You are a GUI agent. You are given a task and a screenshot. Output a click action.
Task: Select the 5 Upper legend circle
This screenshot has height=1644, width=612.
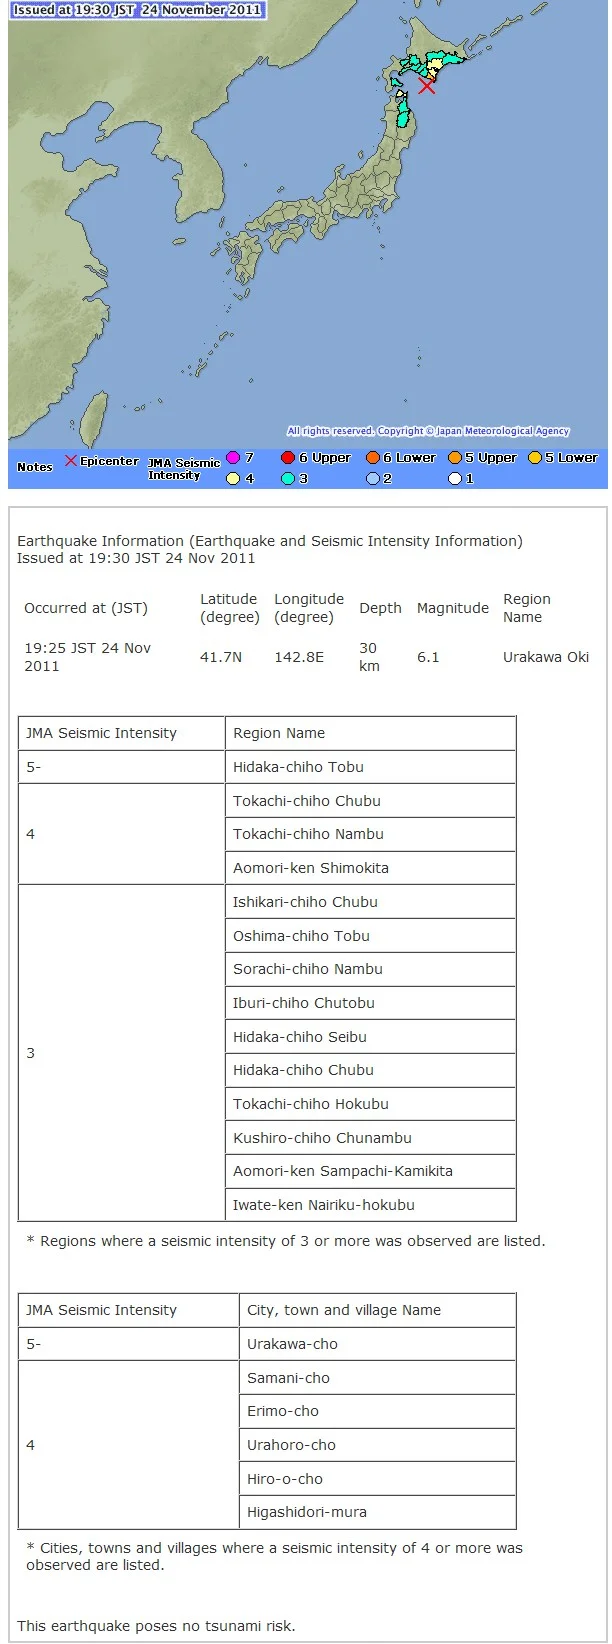454,458
